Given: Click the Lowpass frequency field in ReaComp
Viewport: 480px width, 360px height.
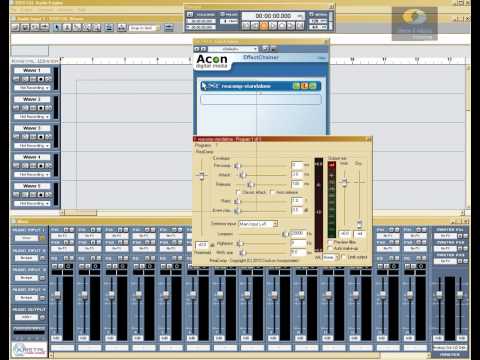Looking at the screenshot, I should pos(298,234).
